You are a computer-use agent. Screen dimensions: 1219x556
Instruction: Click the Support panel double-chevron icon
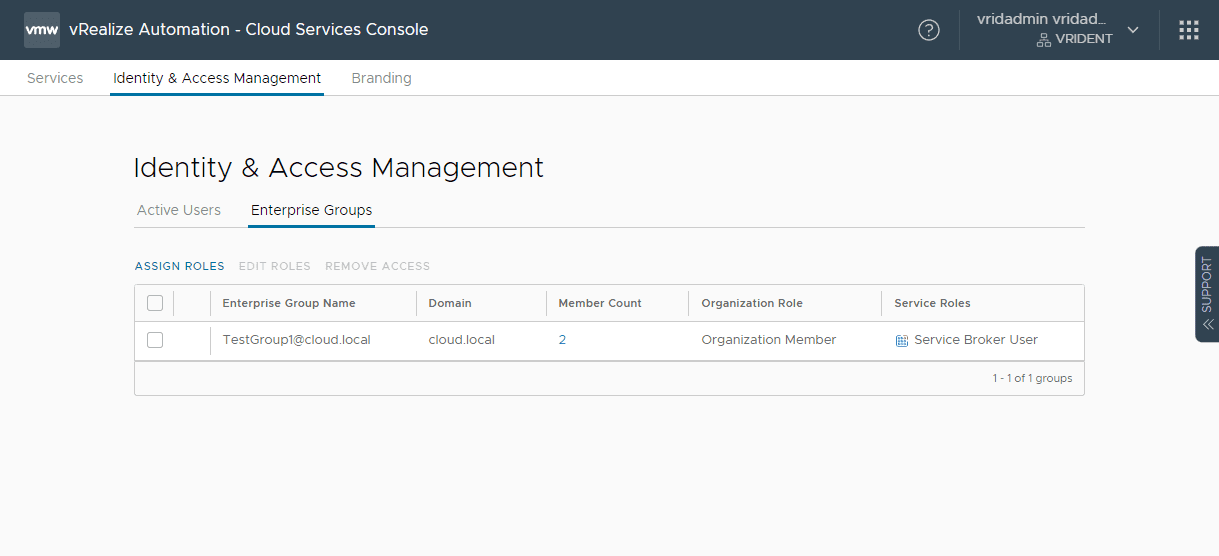1207,324
